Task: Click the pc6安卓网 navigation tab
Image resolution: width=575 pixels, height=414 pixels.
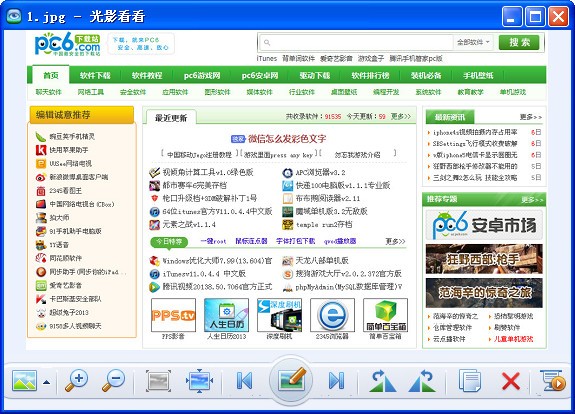Action: click(260, 76)
